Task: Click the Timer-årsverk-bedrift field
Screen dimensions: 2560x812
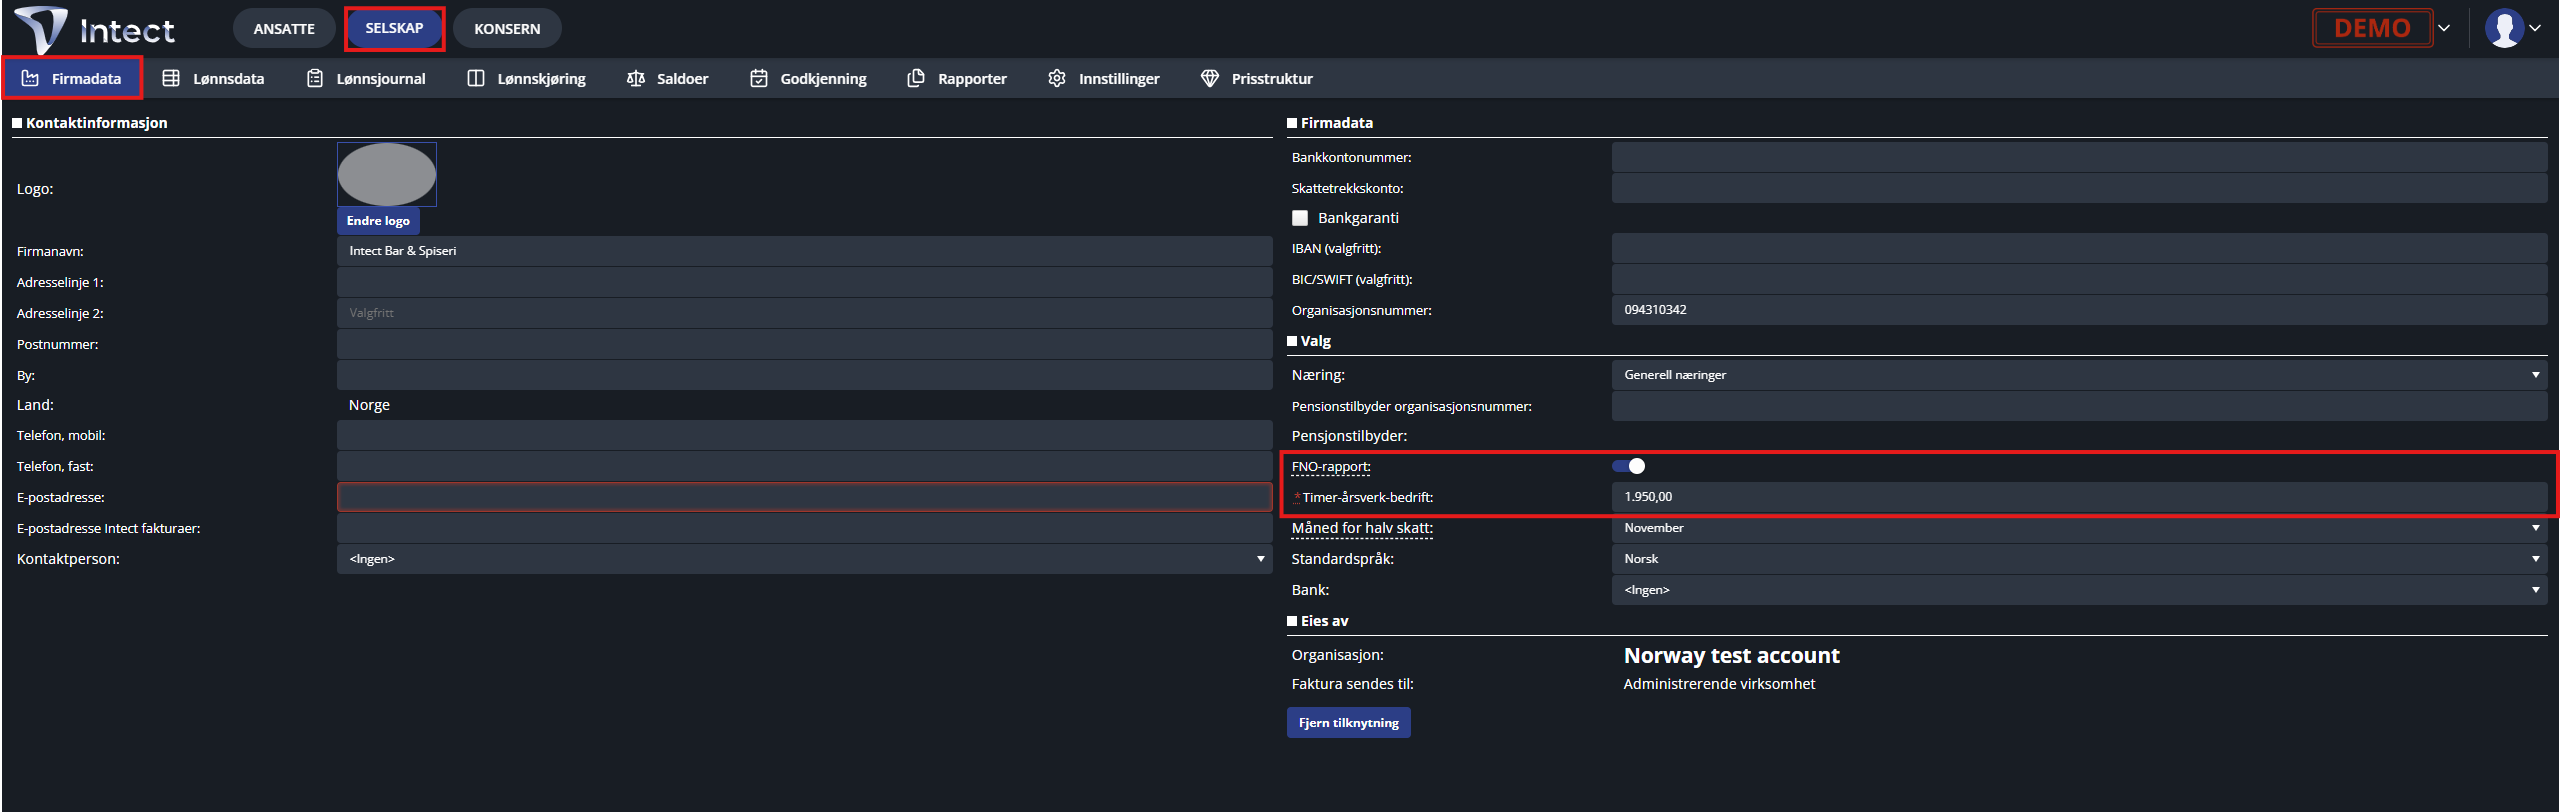Action: pos(2079,497)
